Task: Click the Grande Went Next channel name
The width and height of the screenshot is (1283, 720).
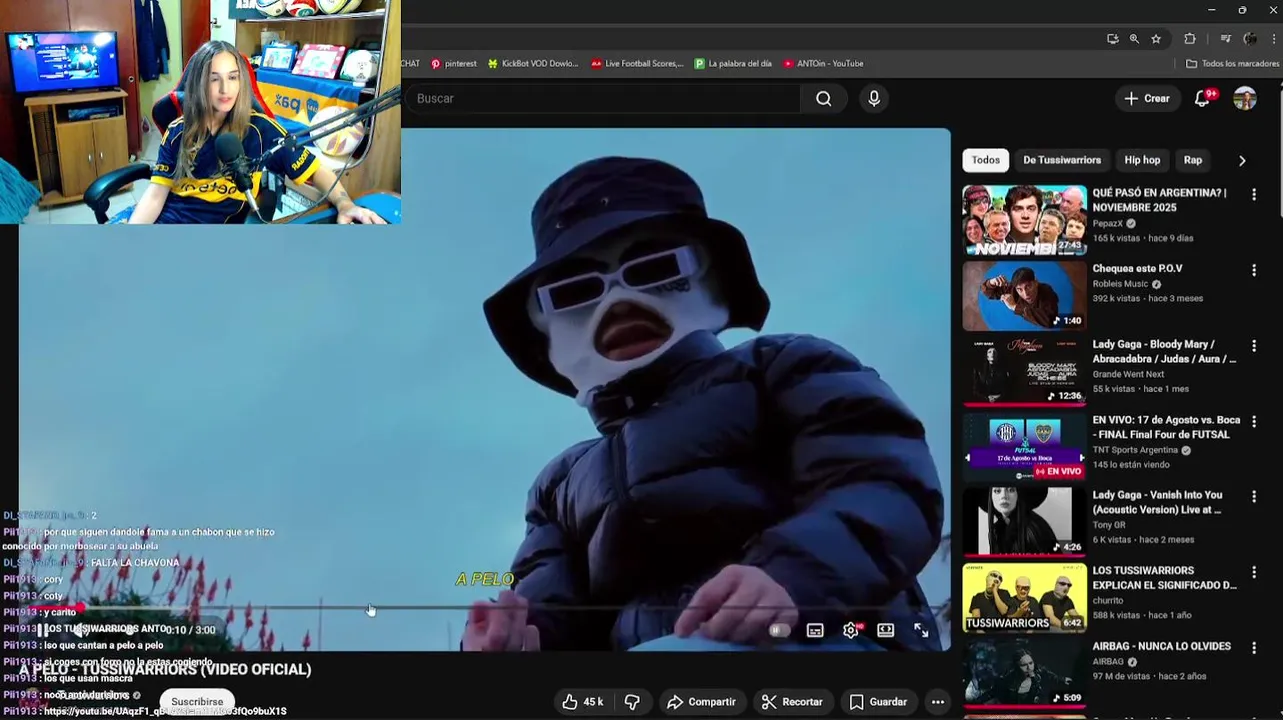Action: coord(1128,374)
